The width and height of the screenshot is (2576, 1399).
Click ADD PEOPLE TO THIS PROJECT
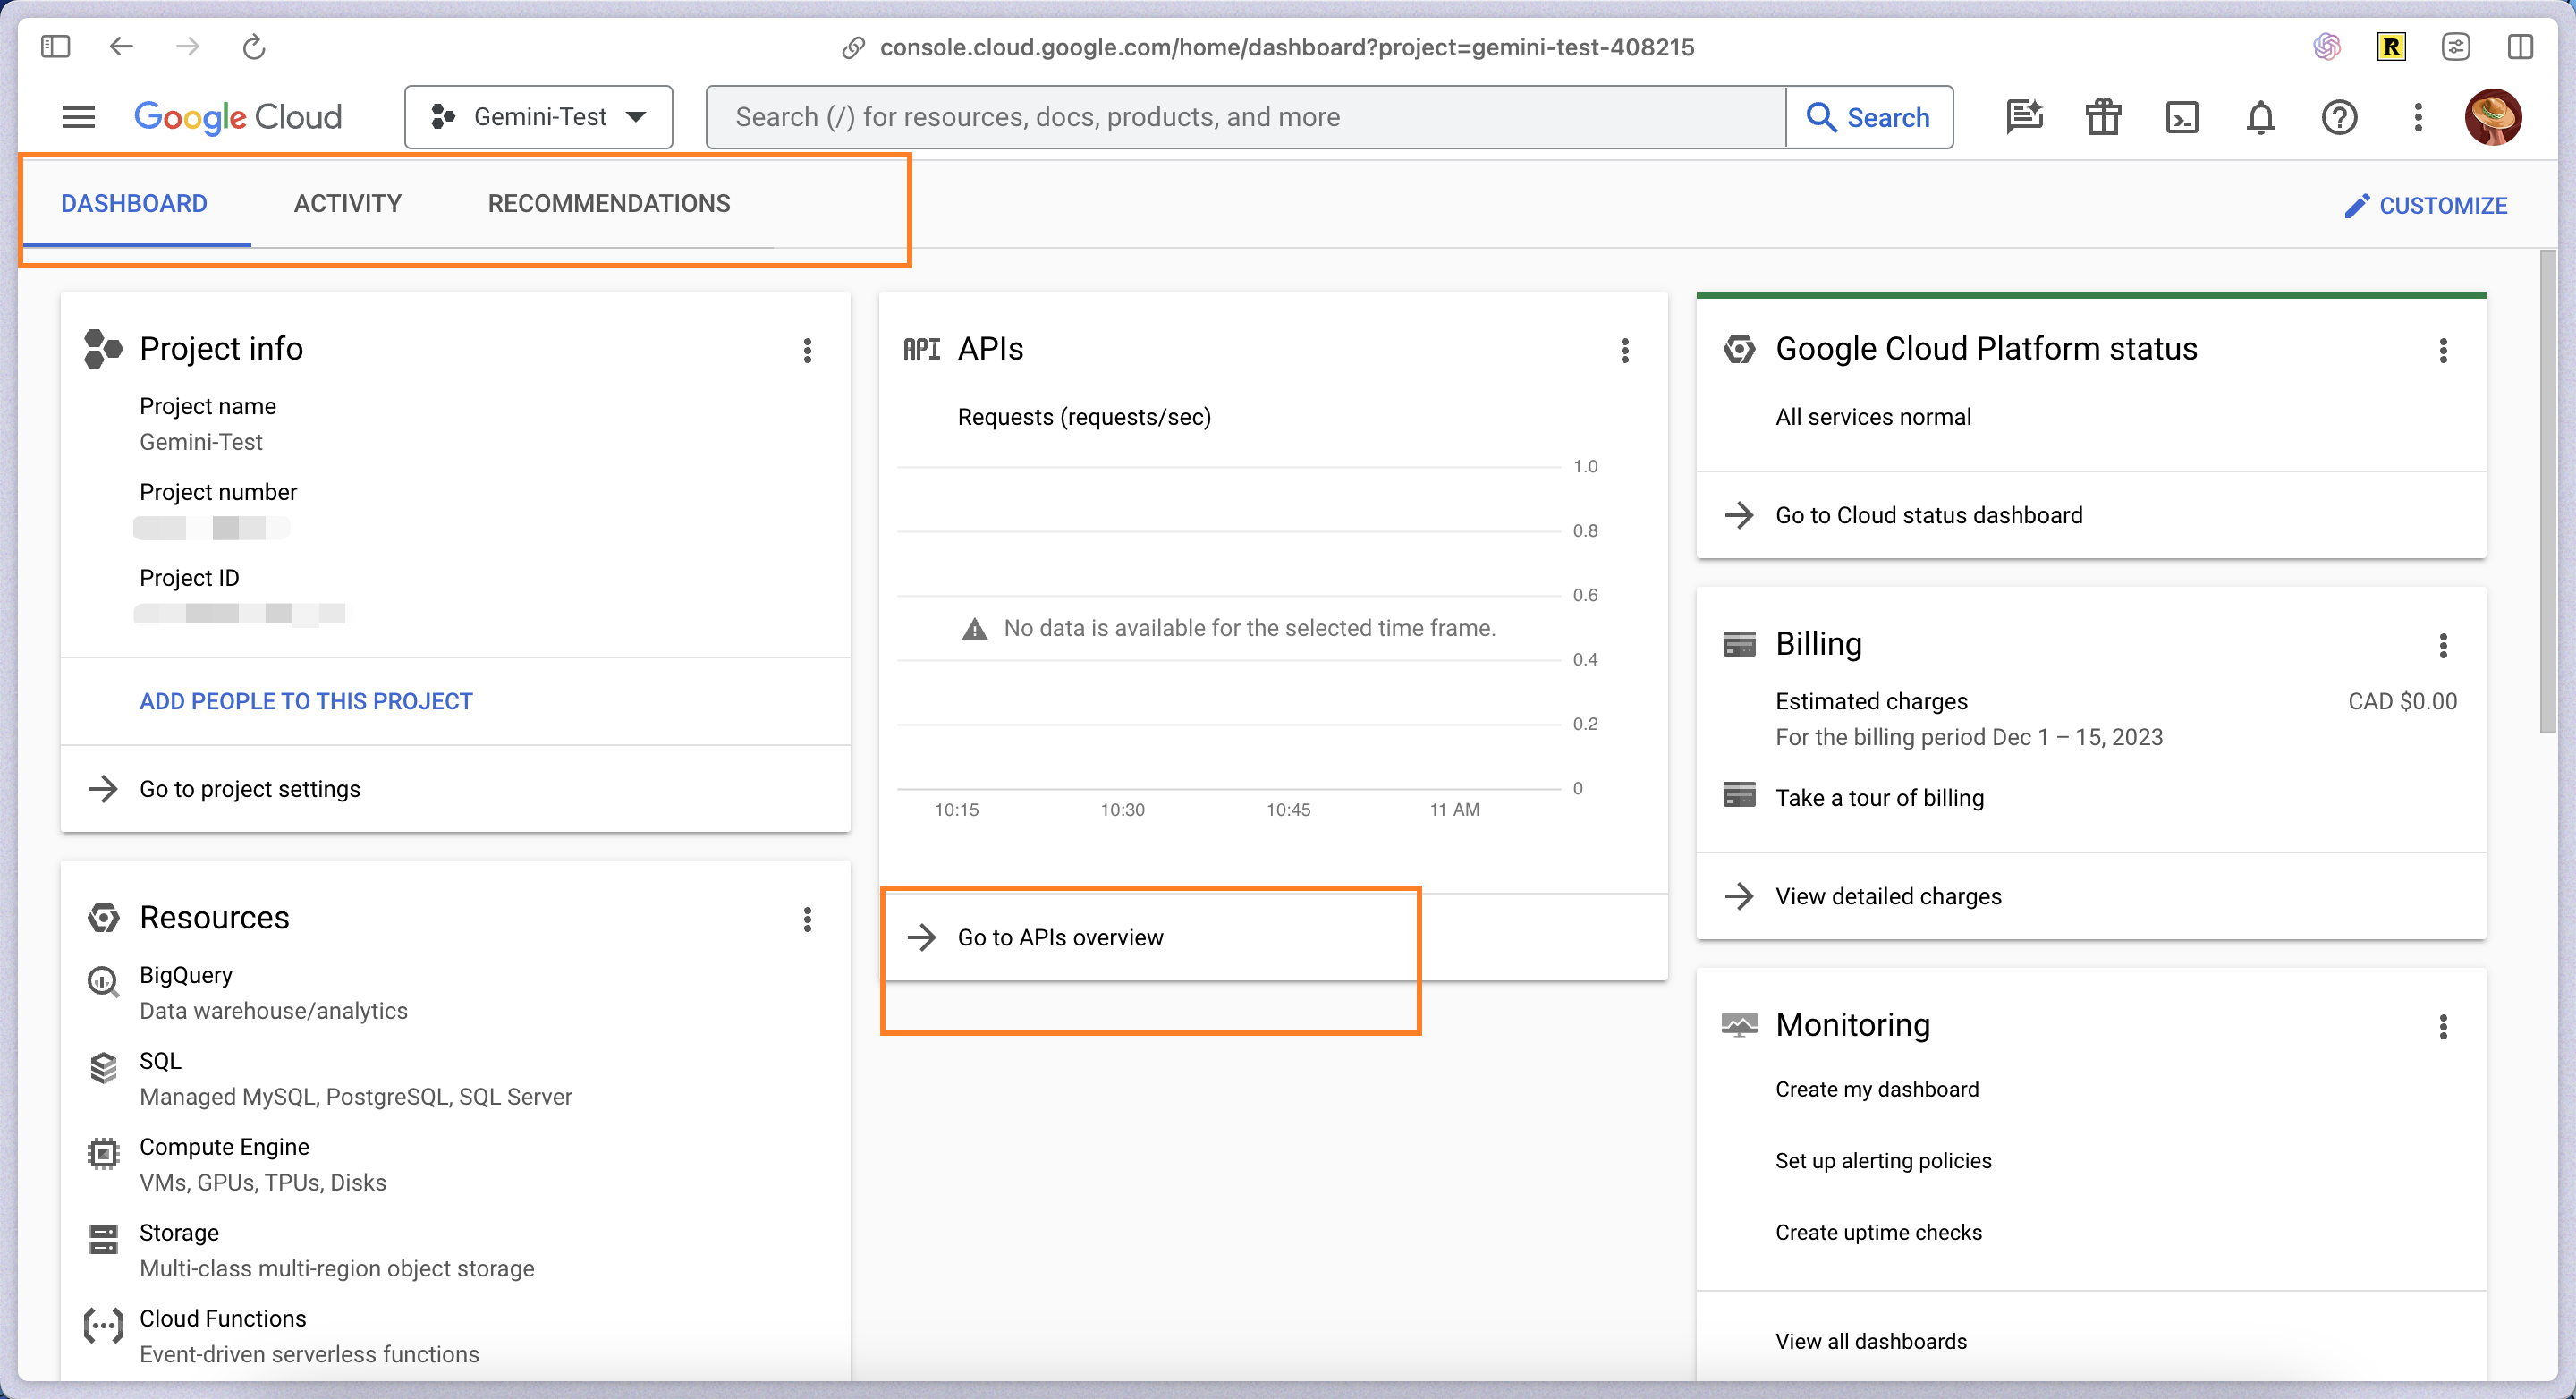(306, 701)
